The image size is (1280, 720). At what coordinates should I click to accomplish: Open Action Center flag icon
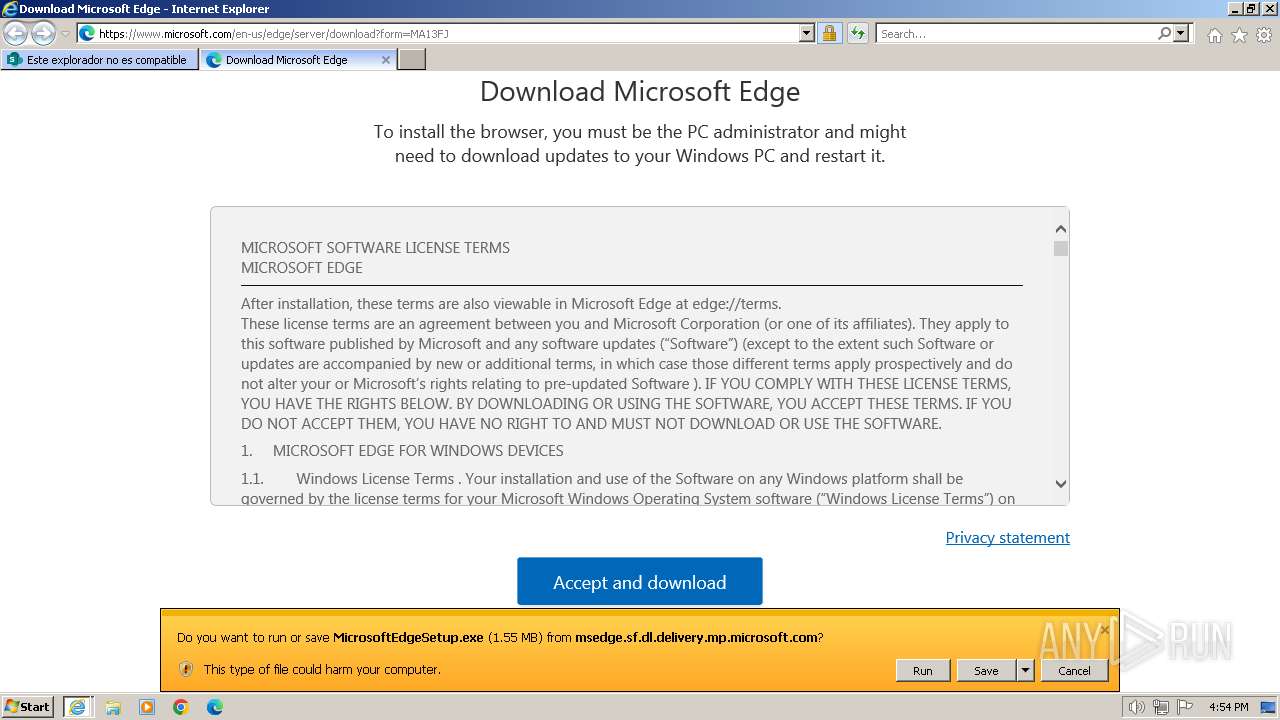click(x=1185, y=707)
